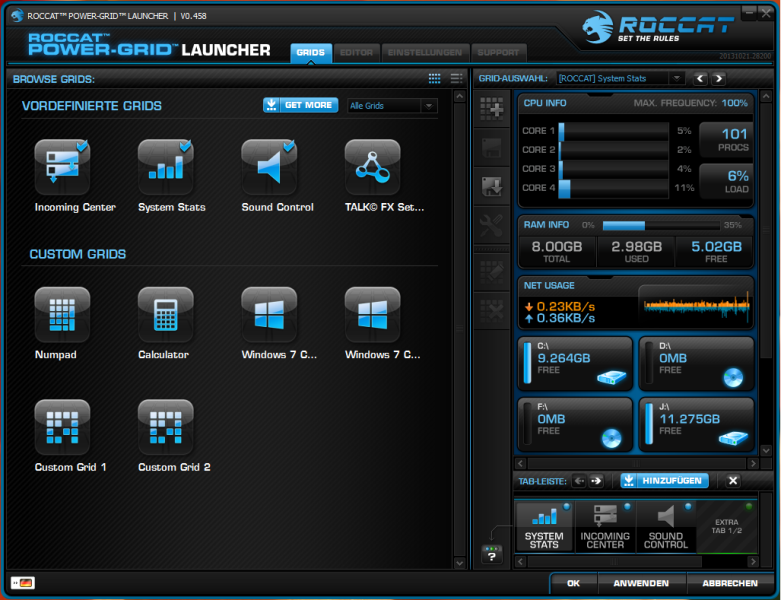Click the tab bar horizontal scroll left arrow

521,562
